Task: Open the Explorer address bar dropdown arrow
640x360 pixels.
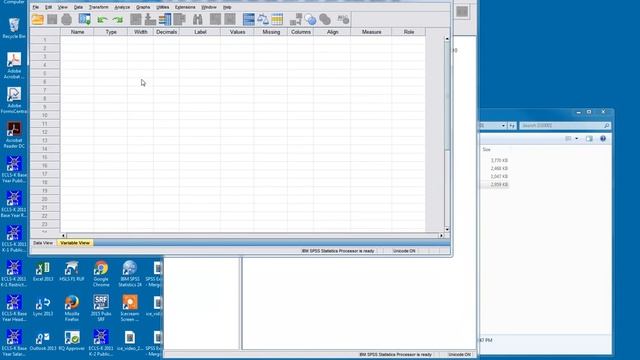Action: (x=503, y=126)
